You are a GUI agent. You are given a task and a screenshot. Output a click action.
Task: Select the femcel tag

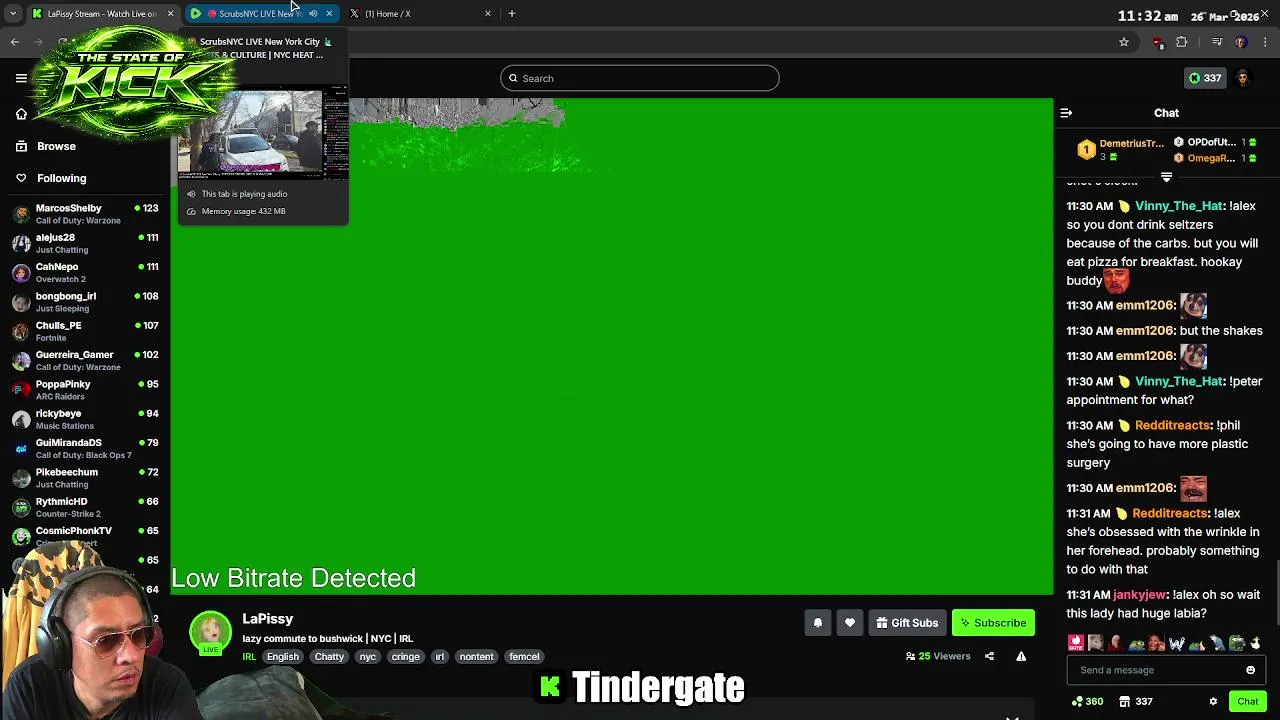[x=524, y=657]
